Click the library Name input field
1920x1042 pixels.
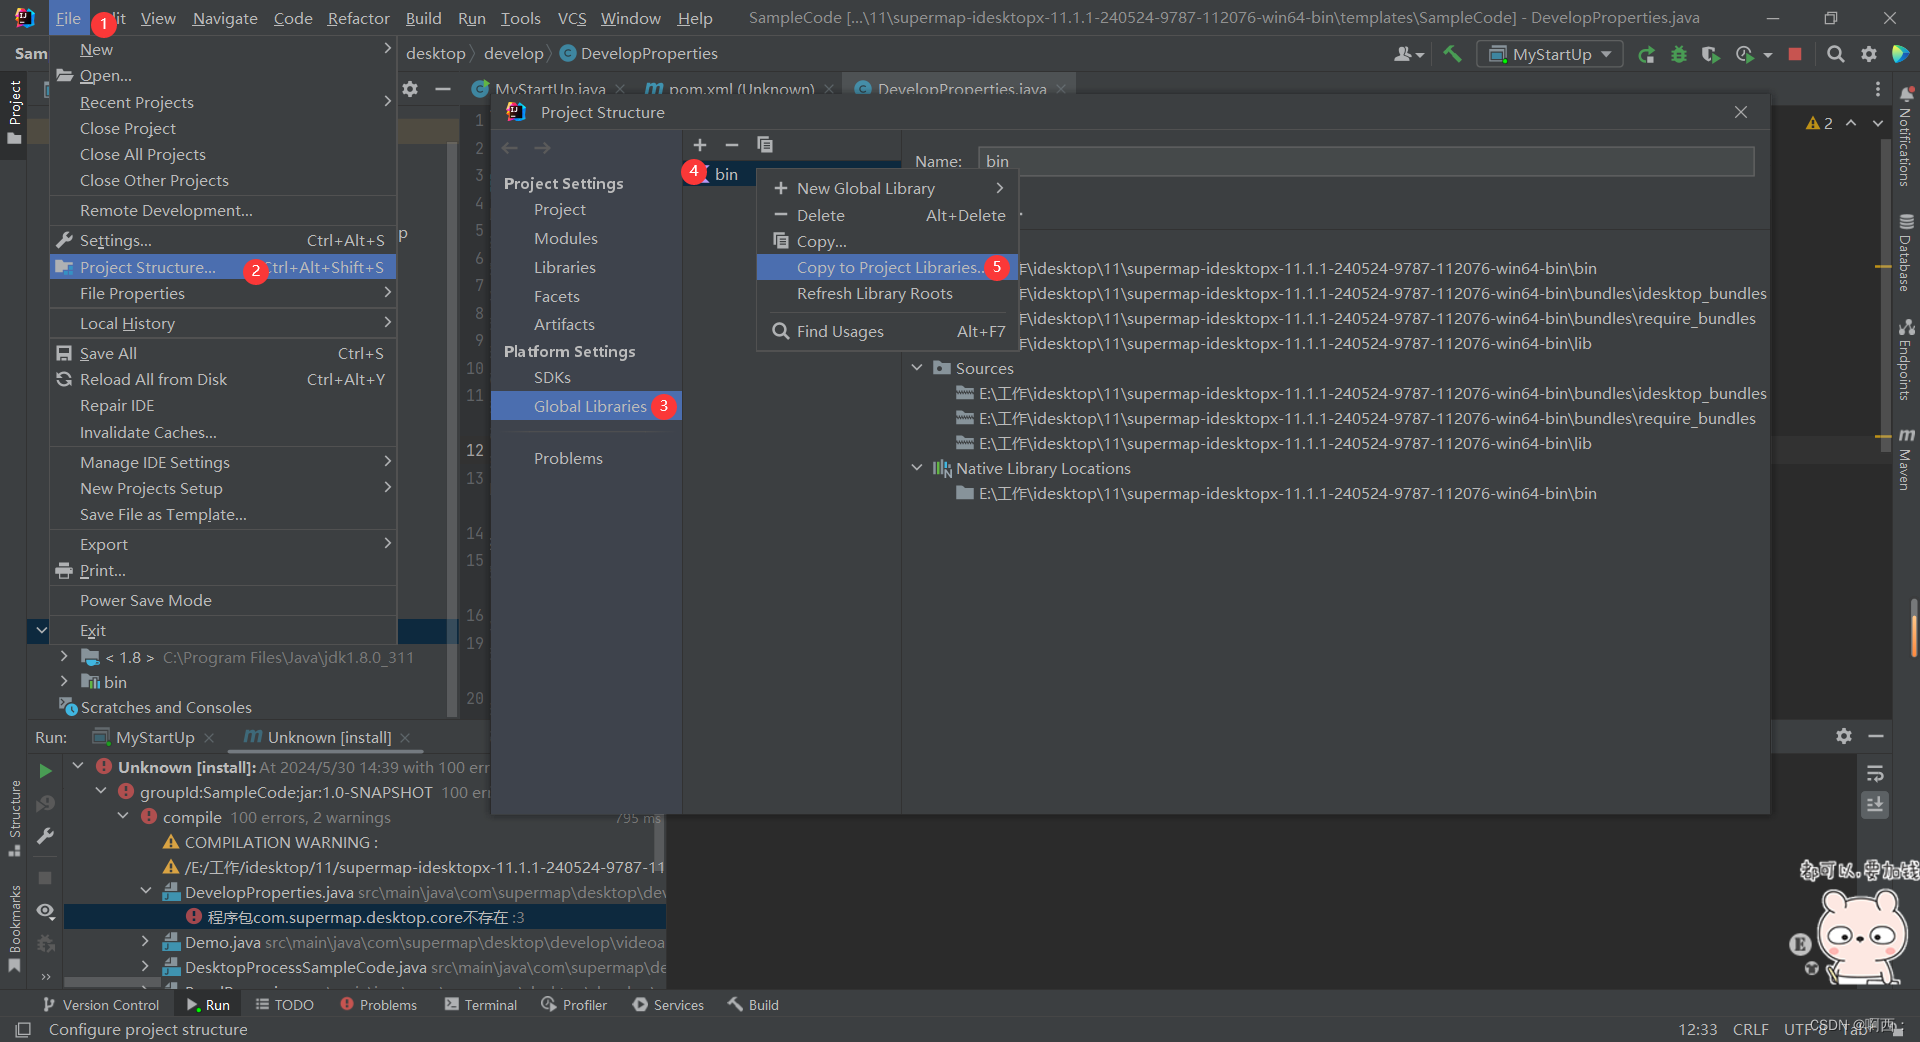click(x=1366, y=161)
